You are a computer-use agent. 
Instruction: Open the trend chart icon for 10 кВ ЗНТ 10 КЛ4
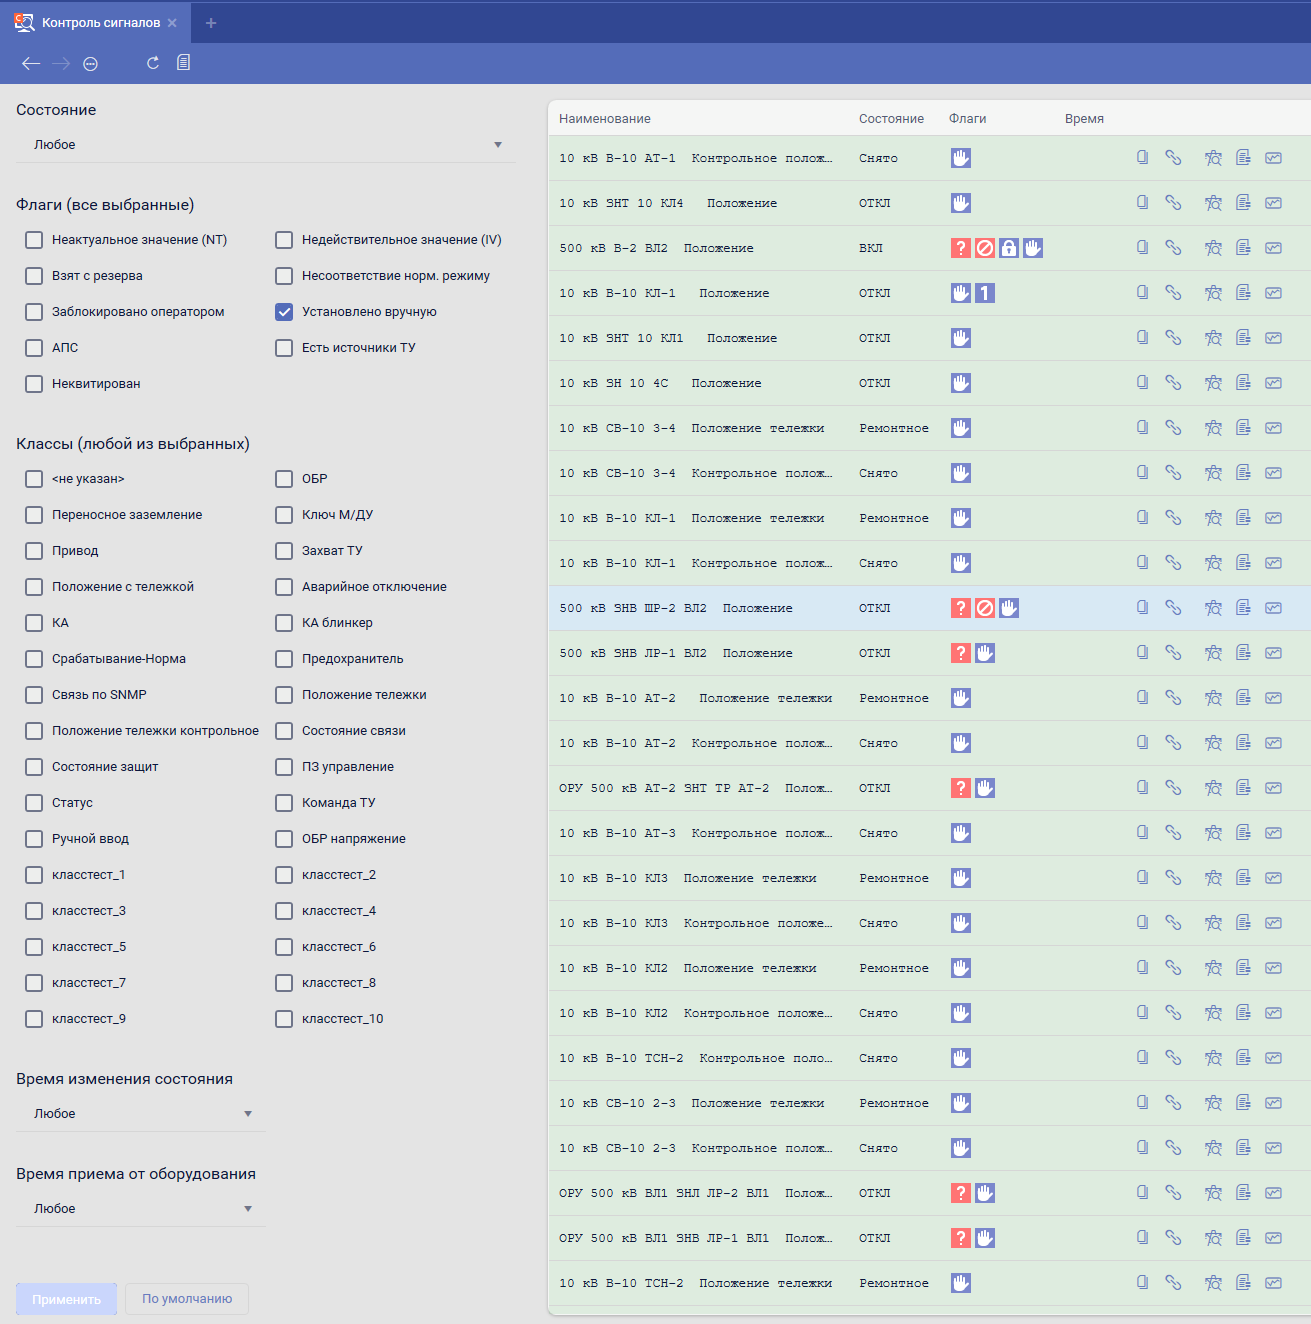point(1273,203)
